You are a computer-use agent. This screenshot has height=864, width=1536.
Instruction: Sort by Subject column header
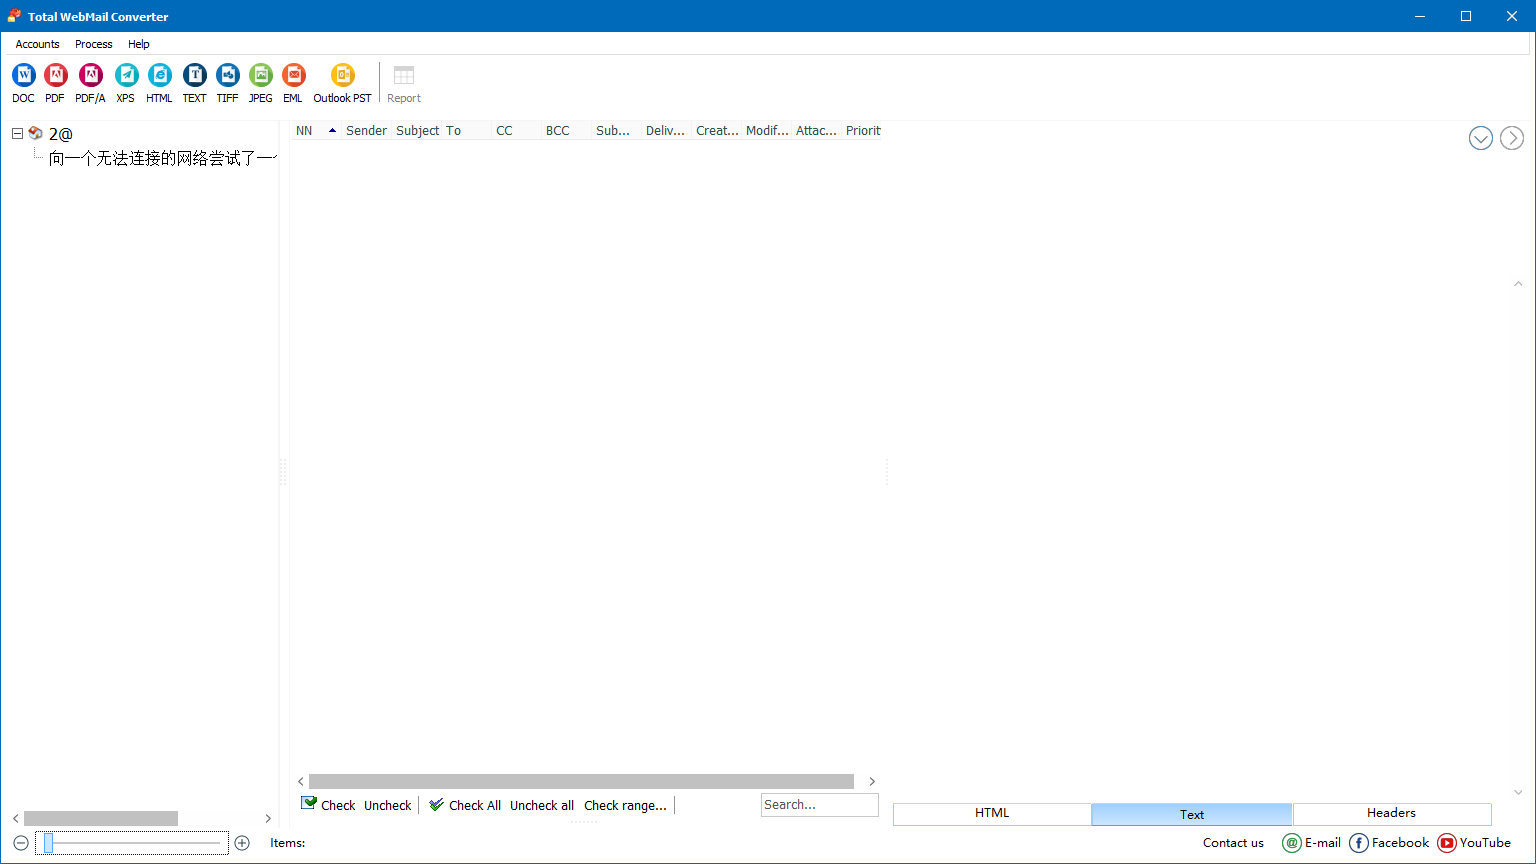[417, 131]
